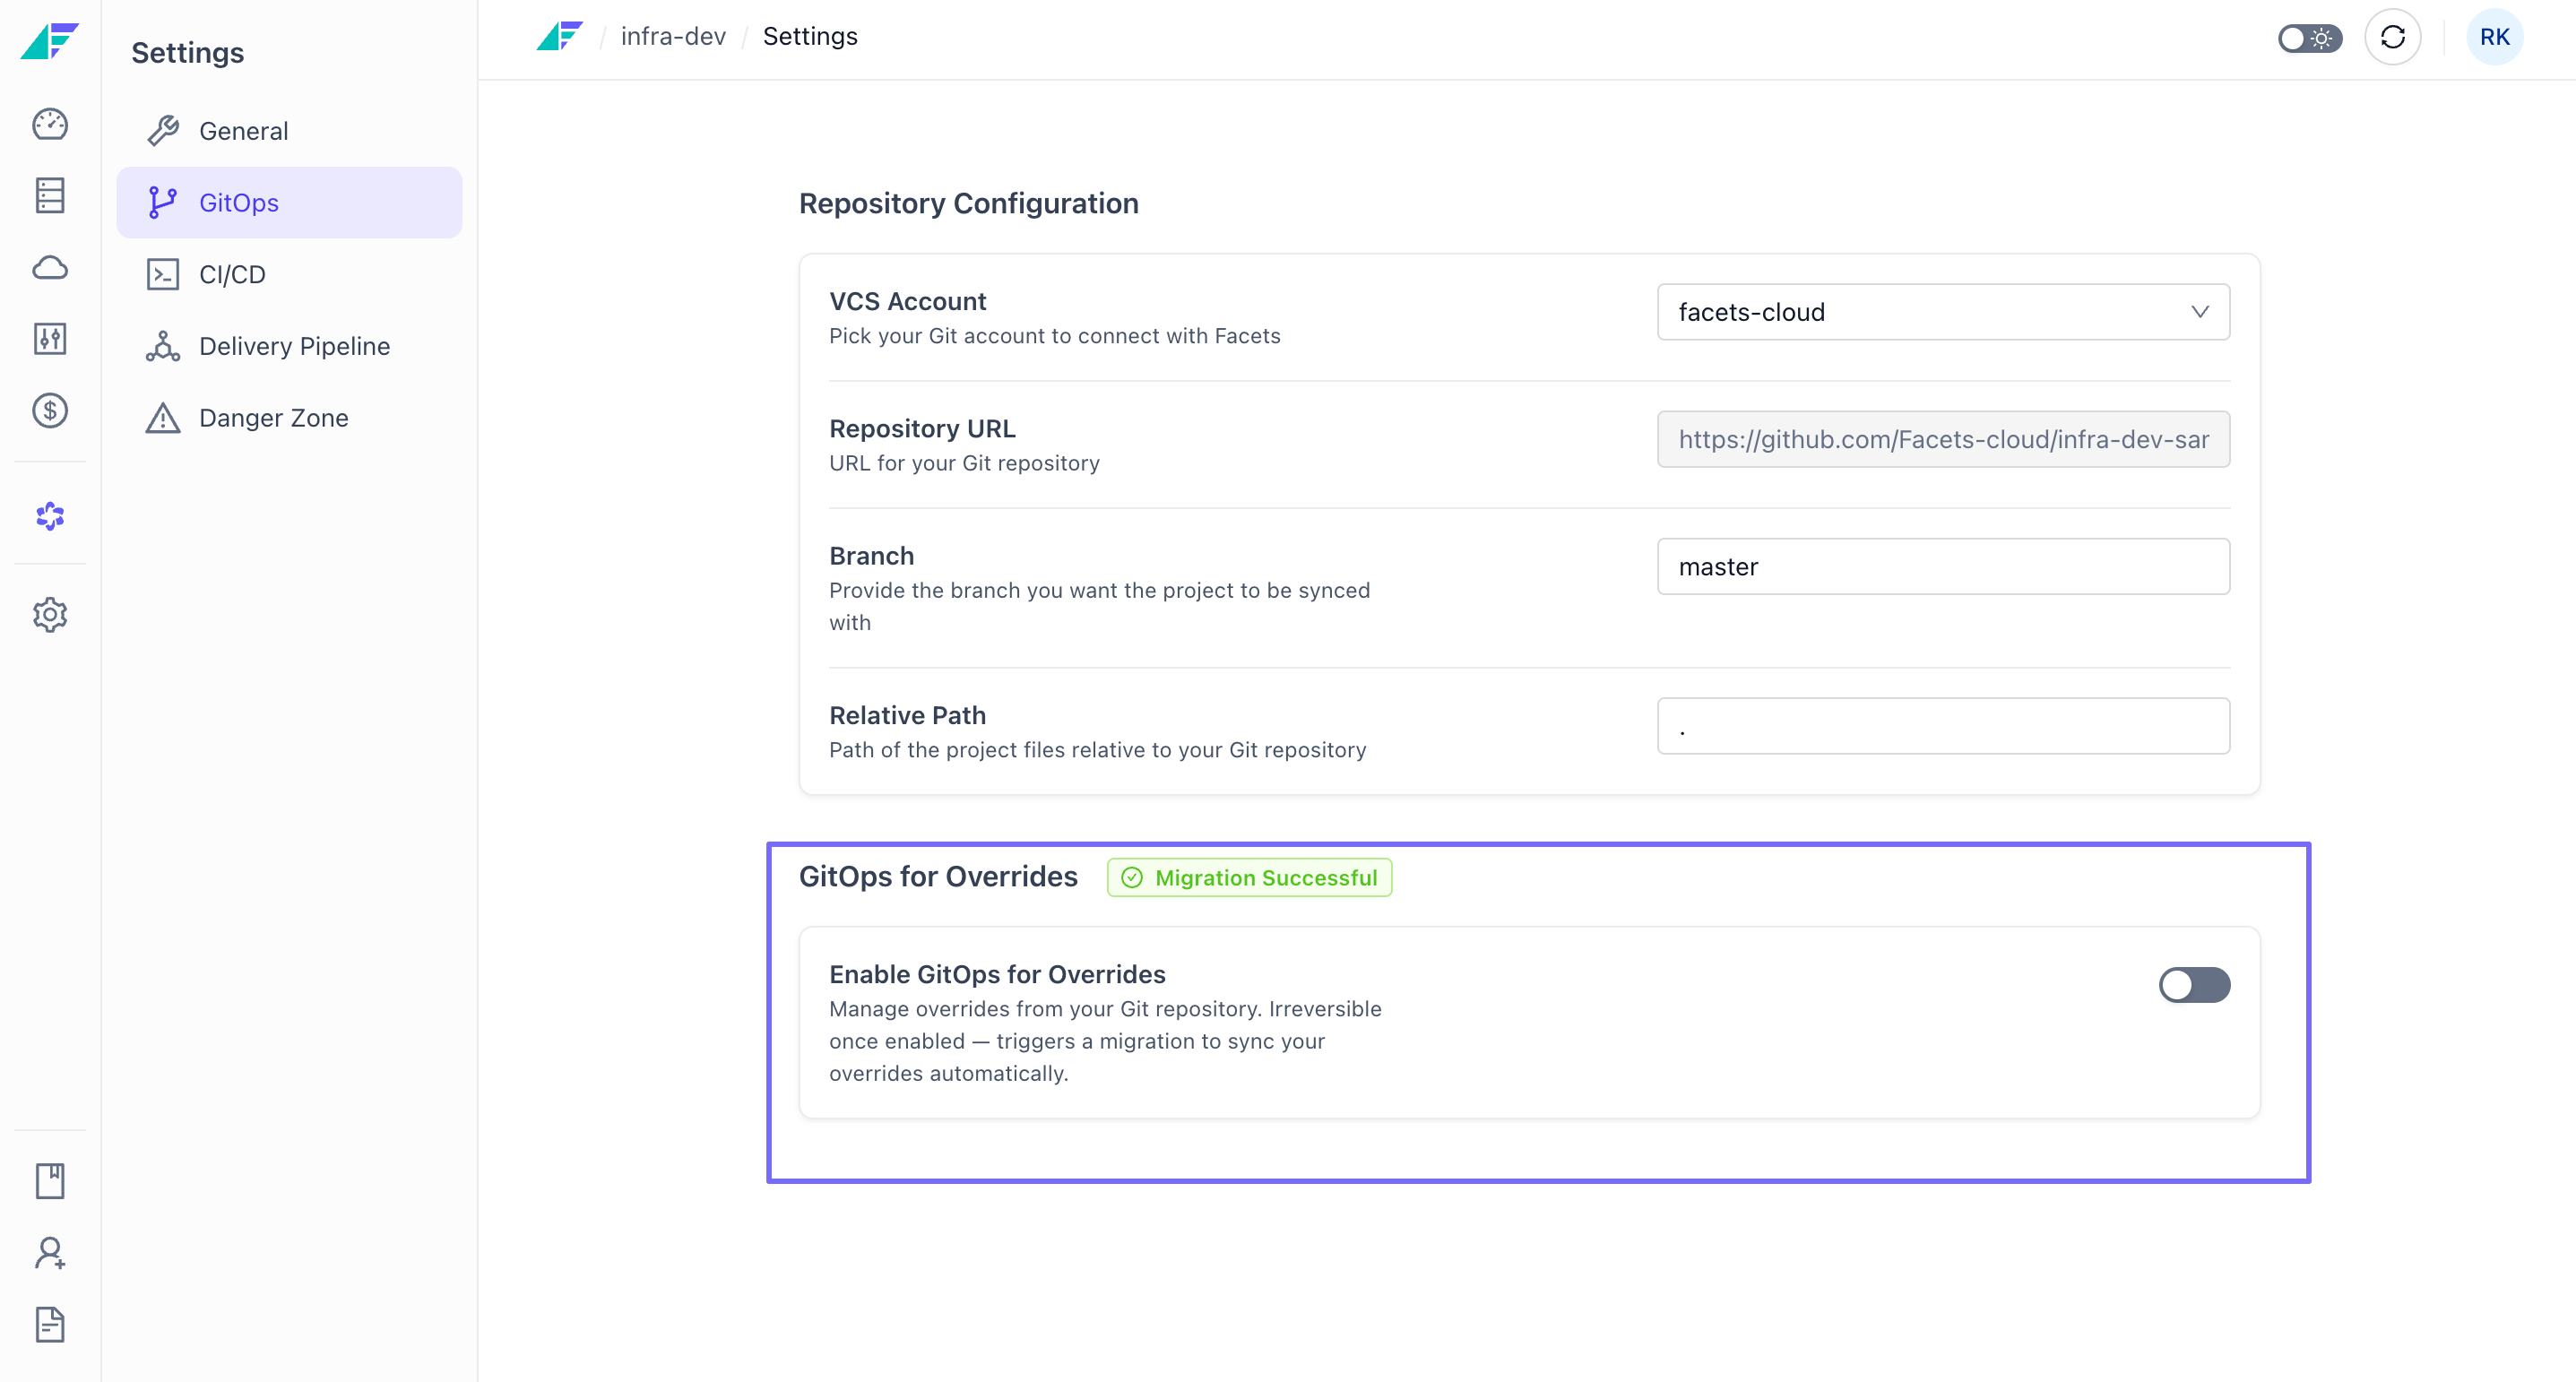
Task: Expand the VCS Account facets-cloud dropdown
Action: (x=1943, y=312)
